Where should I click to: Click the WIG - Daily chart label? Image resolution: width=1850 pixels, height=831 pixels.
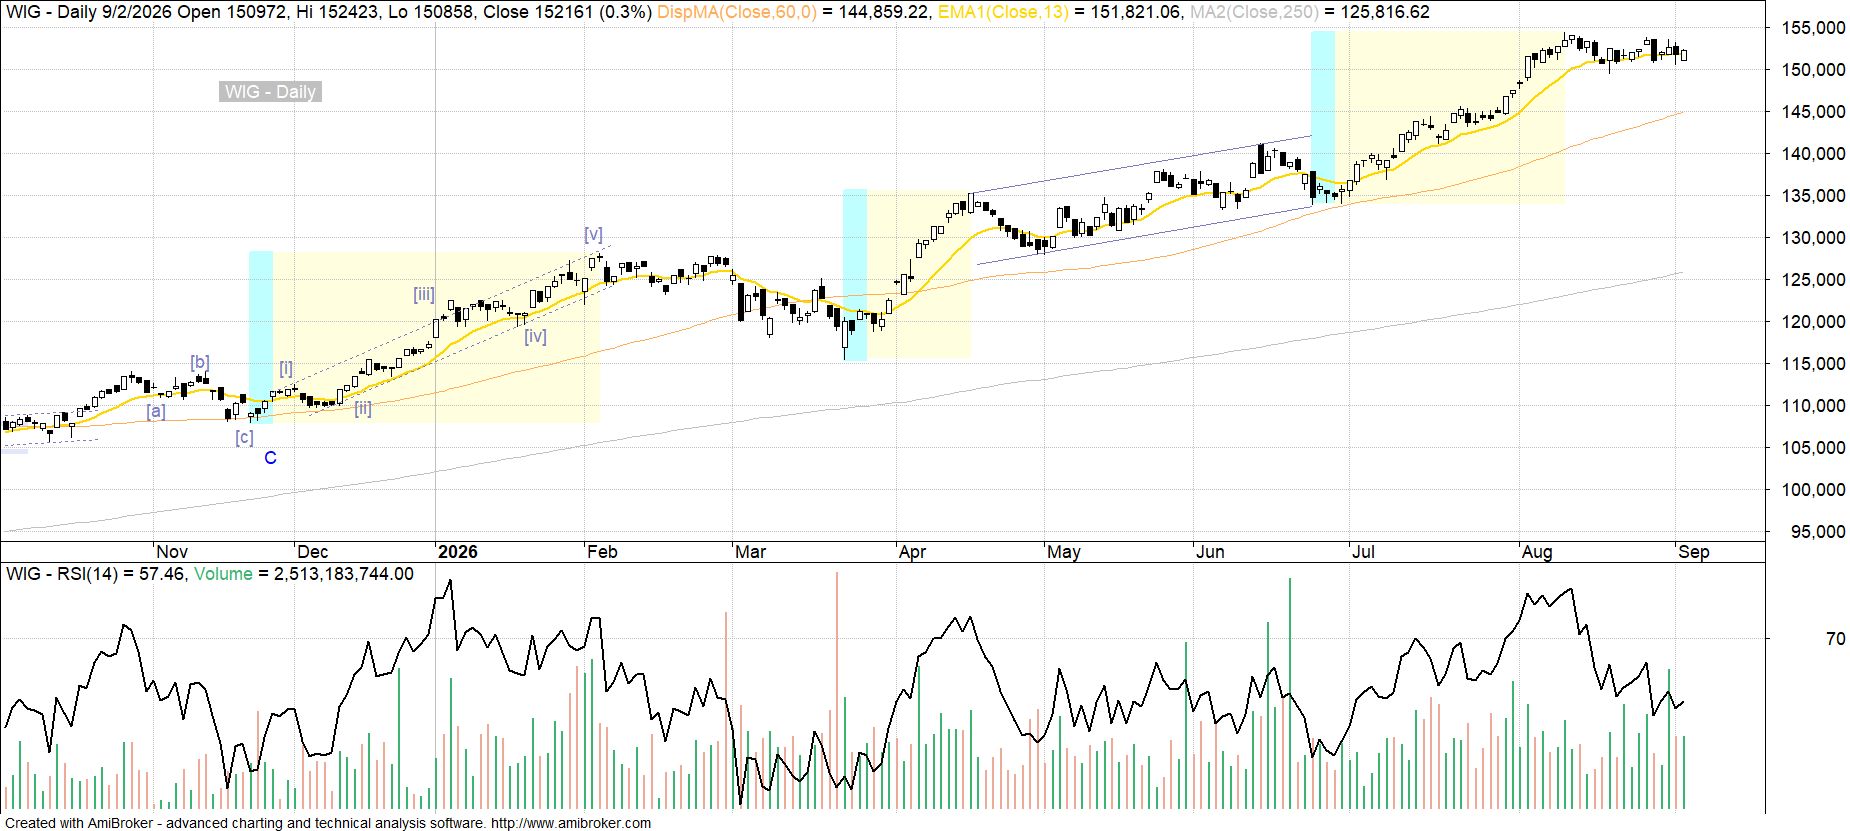(x=270, y=92)
